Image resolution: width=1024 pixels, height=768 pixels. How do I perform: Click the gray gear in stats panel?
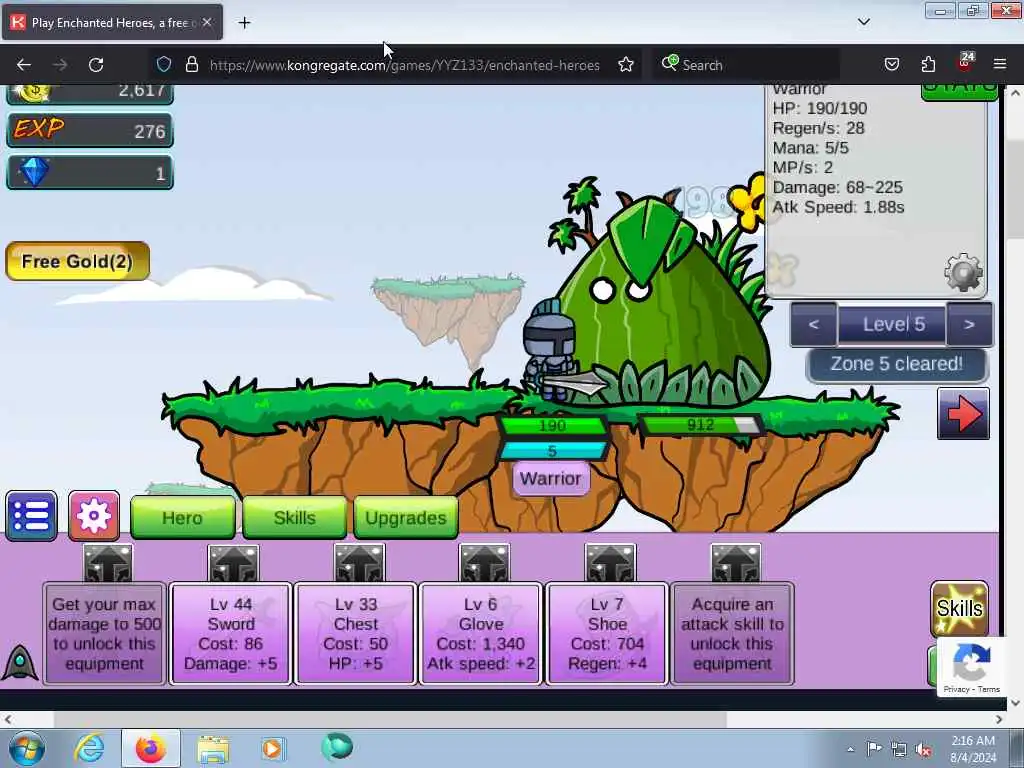click(963, 271)
